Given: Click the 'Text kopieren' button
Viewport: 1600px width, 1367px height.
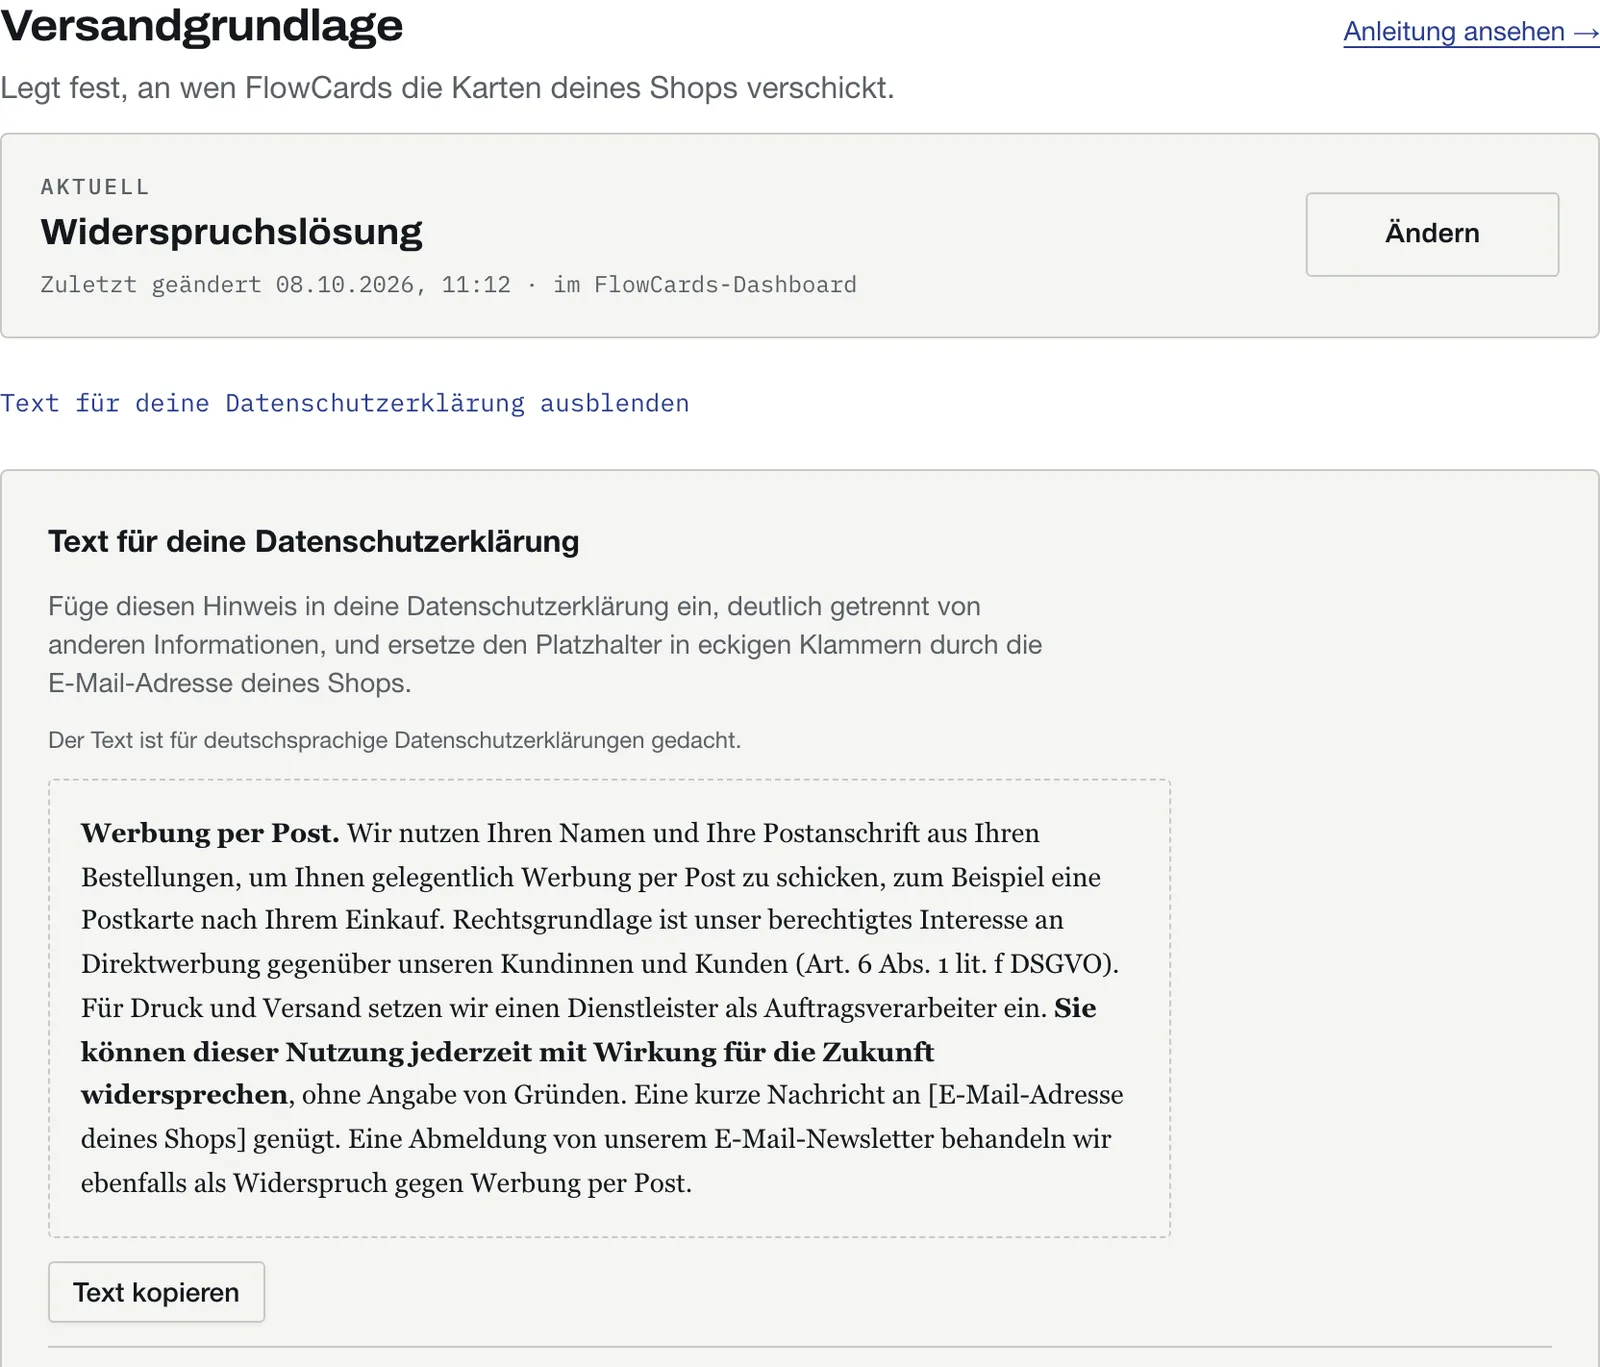Looking at the screenshot, I should pyautogui.click(x=157, y=1292).
